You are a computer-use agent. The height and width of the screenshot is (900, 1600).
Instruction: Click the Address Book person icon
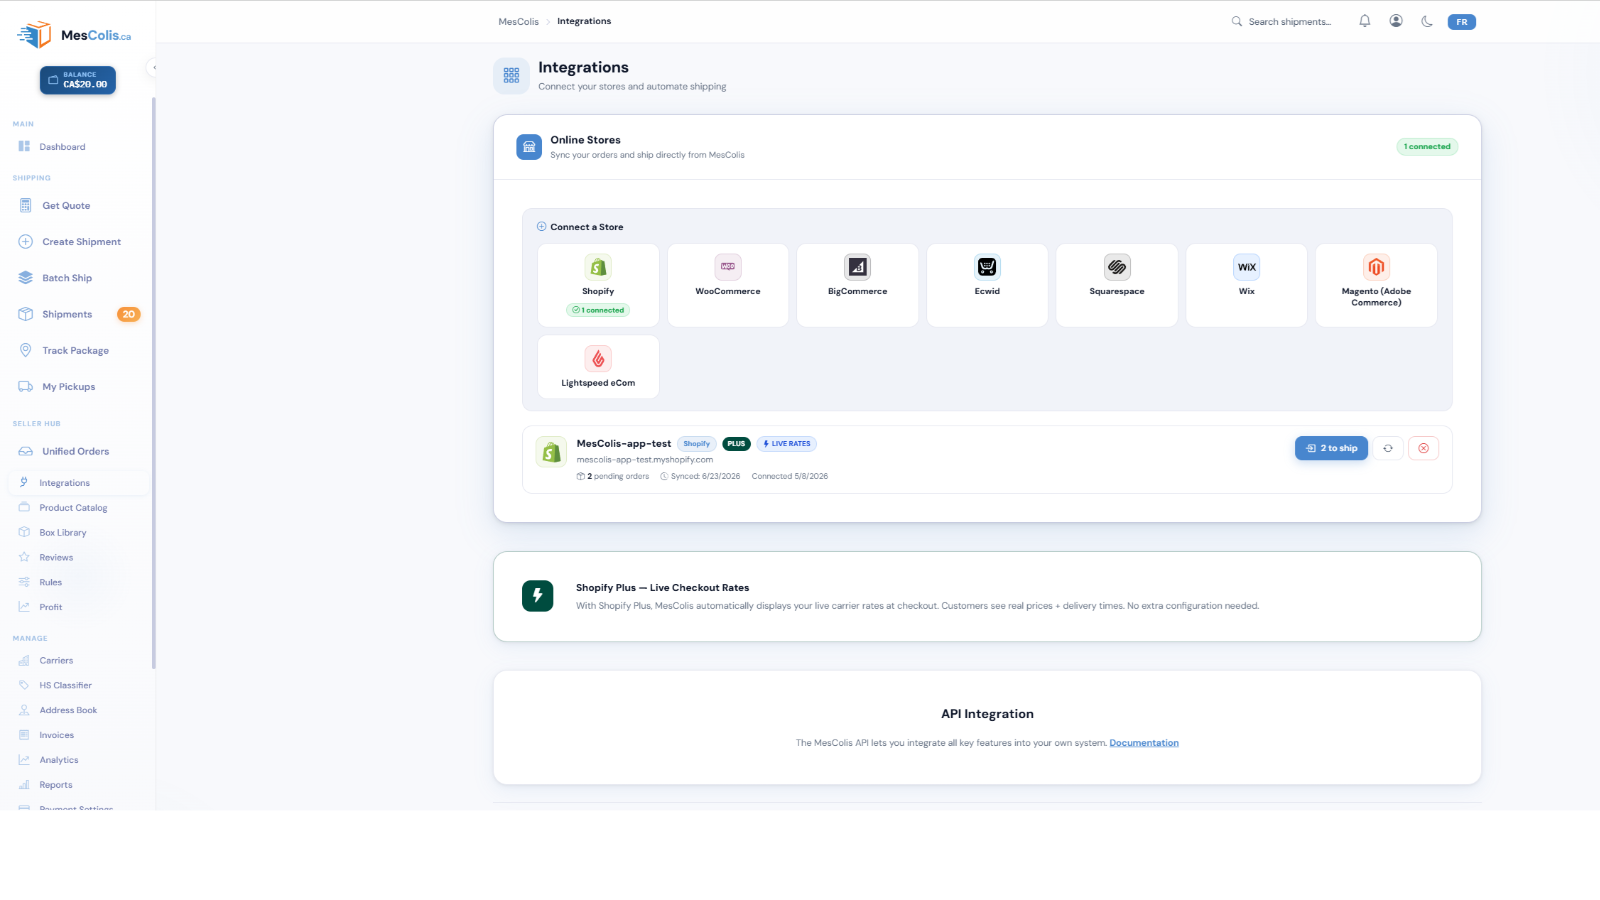point(24,711)
